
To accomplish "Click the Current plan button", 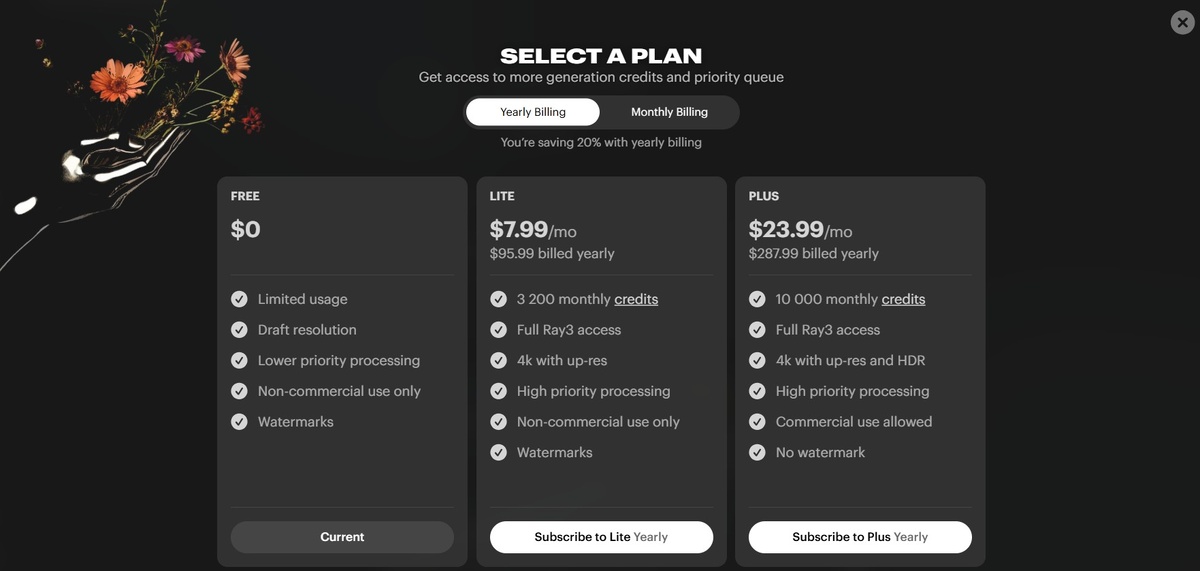I will click(342, 537).
